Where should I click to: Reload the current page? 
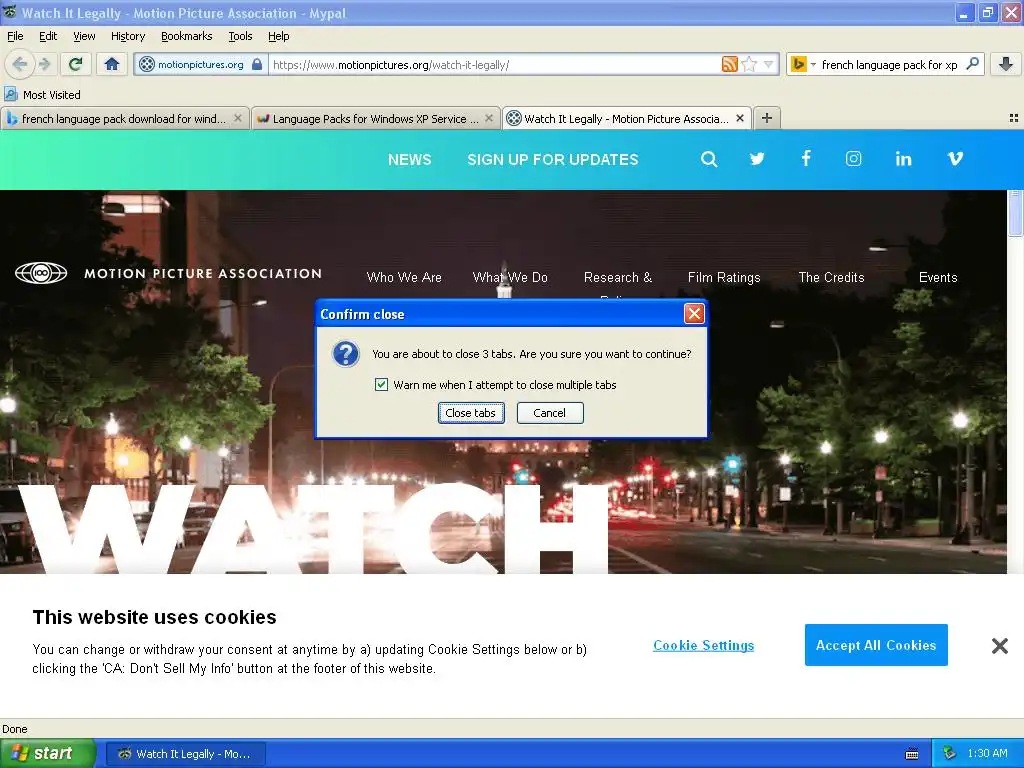(76, 64)
